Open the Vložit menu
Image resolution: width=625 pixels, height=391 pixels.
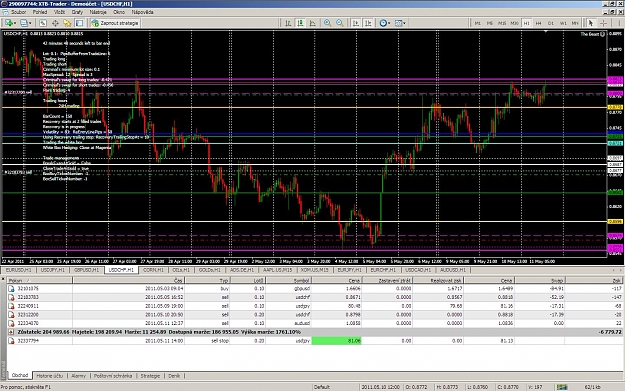pos(59,12)
